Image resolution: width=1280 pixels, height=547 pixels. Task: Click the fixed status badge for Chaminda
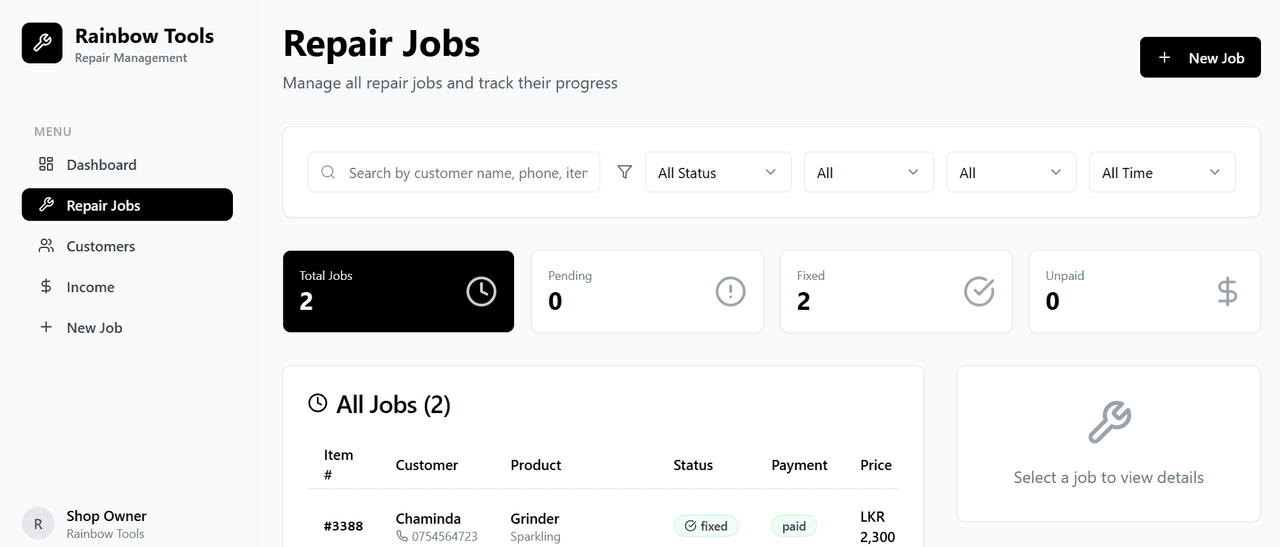click(705, 526)
